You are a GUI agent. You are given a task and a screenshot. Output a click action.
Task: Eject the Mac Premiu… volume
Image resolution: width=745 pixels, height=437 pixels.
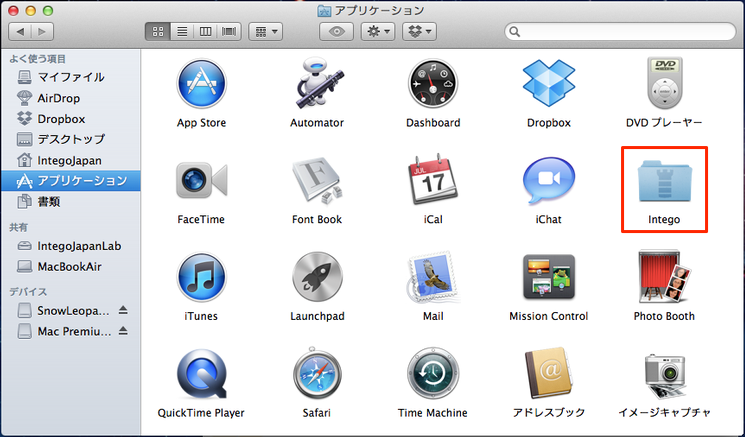pos(123,331)
